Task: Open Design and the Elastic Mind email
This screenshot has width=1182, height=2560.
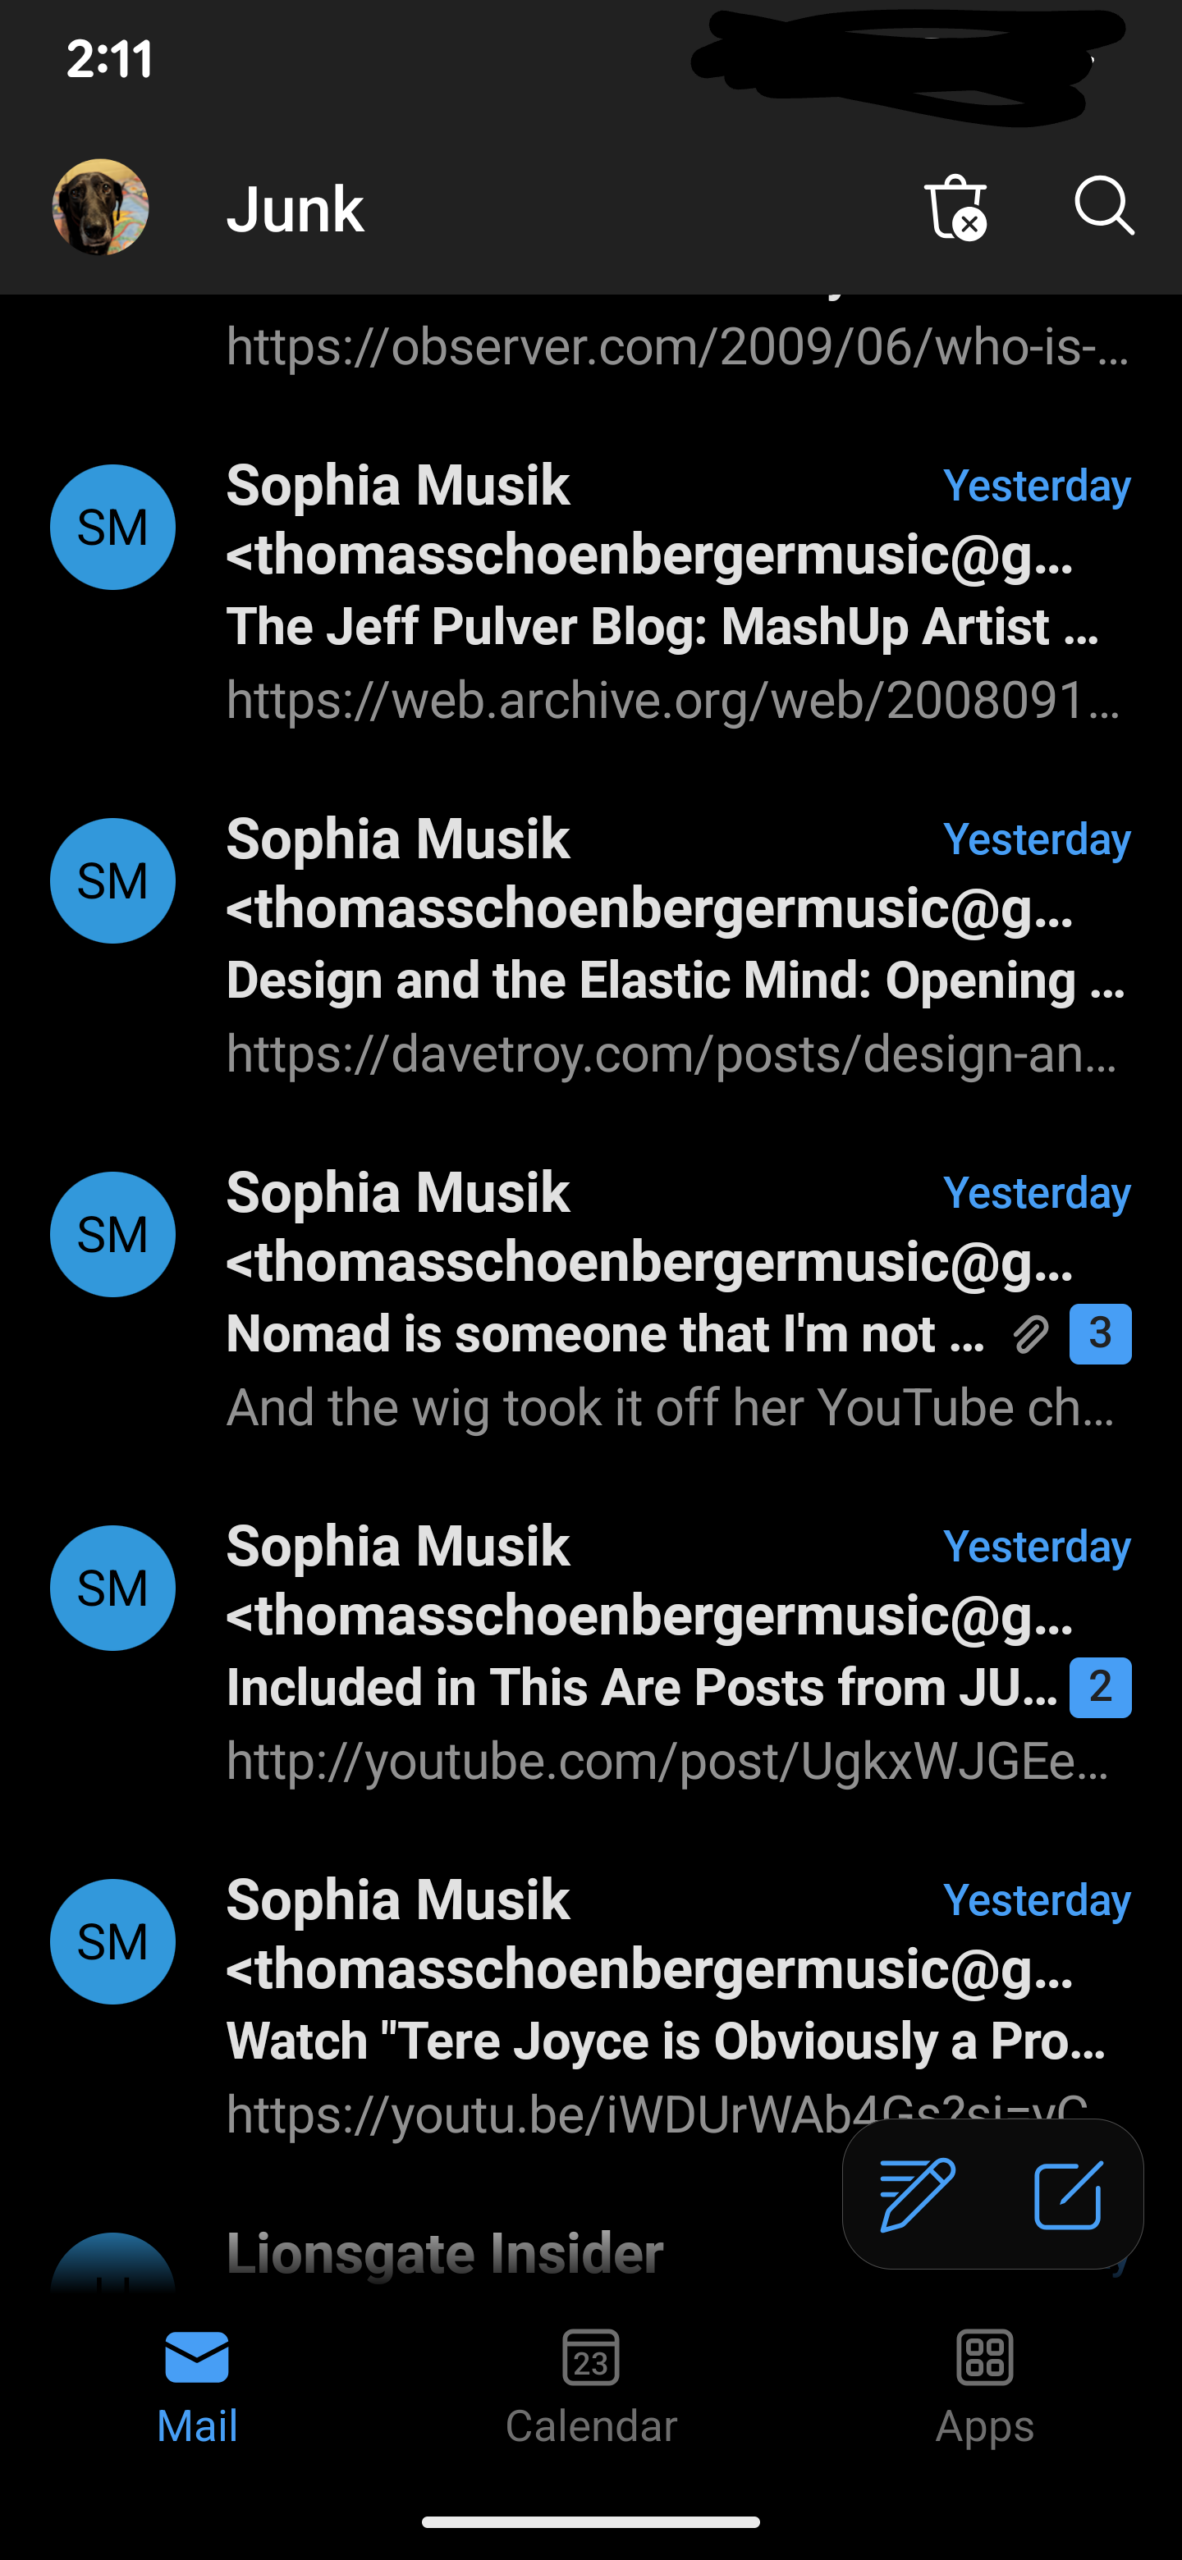Action: click(x=660, y=981)
